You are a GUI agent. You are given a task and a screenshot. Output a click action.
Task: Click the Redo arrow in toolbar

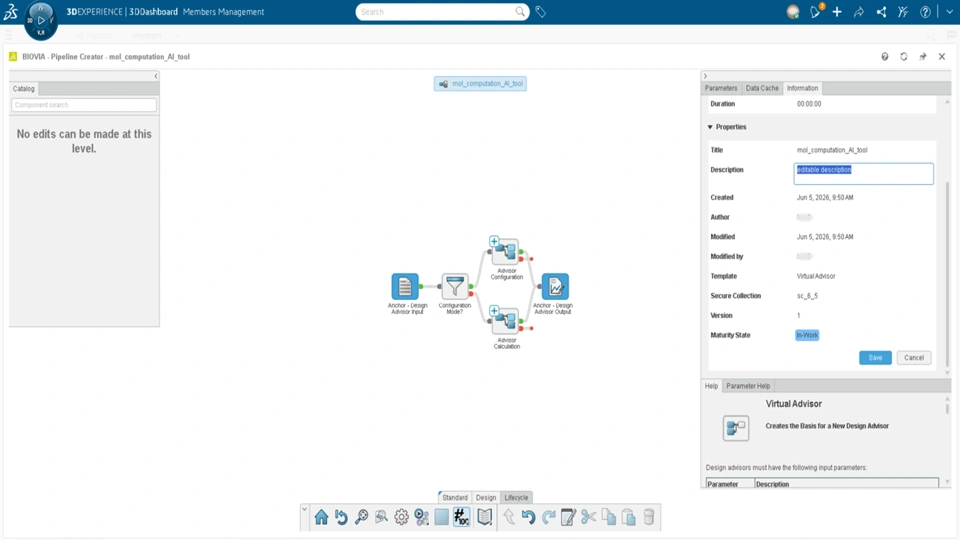549,517
